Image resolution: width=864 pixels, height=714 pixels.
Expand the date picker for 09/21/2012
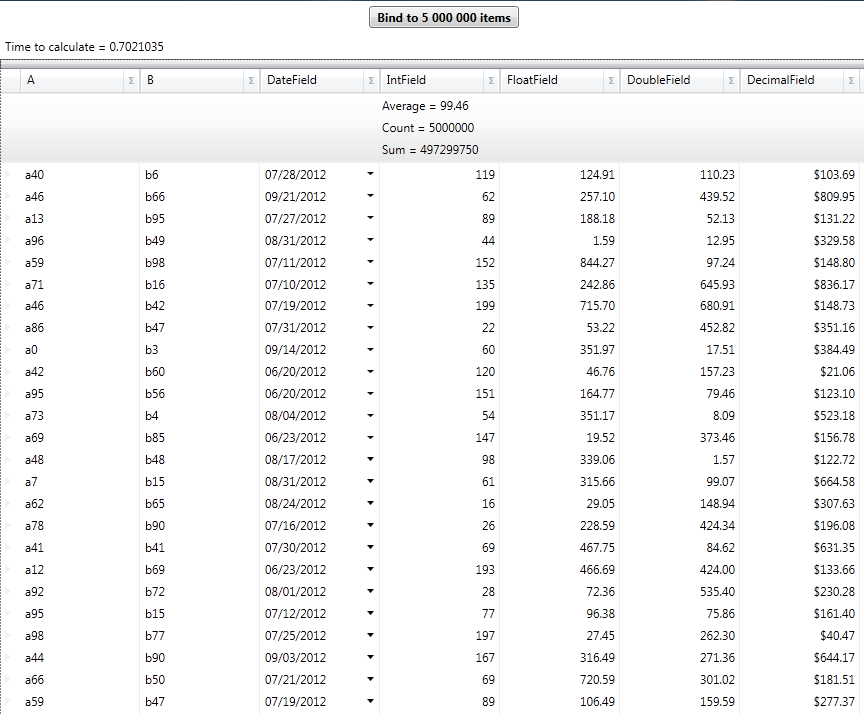[x=370, y=196]
